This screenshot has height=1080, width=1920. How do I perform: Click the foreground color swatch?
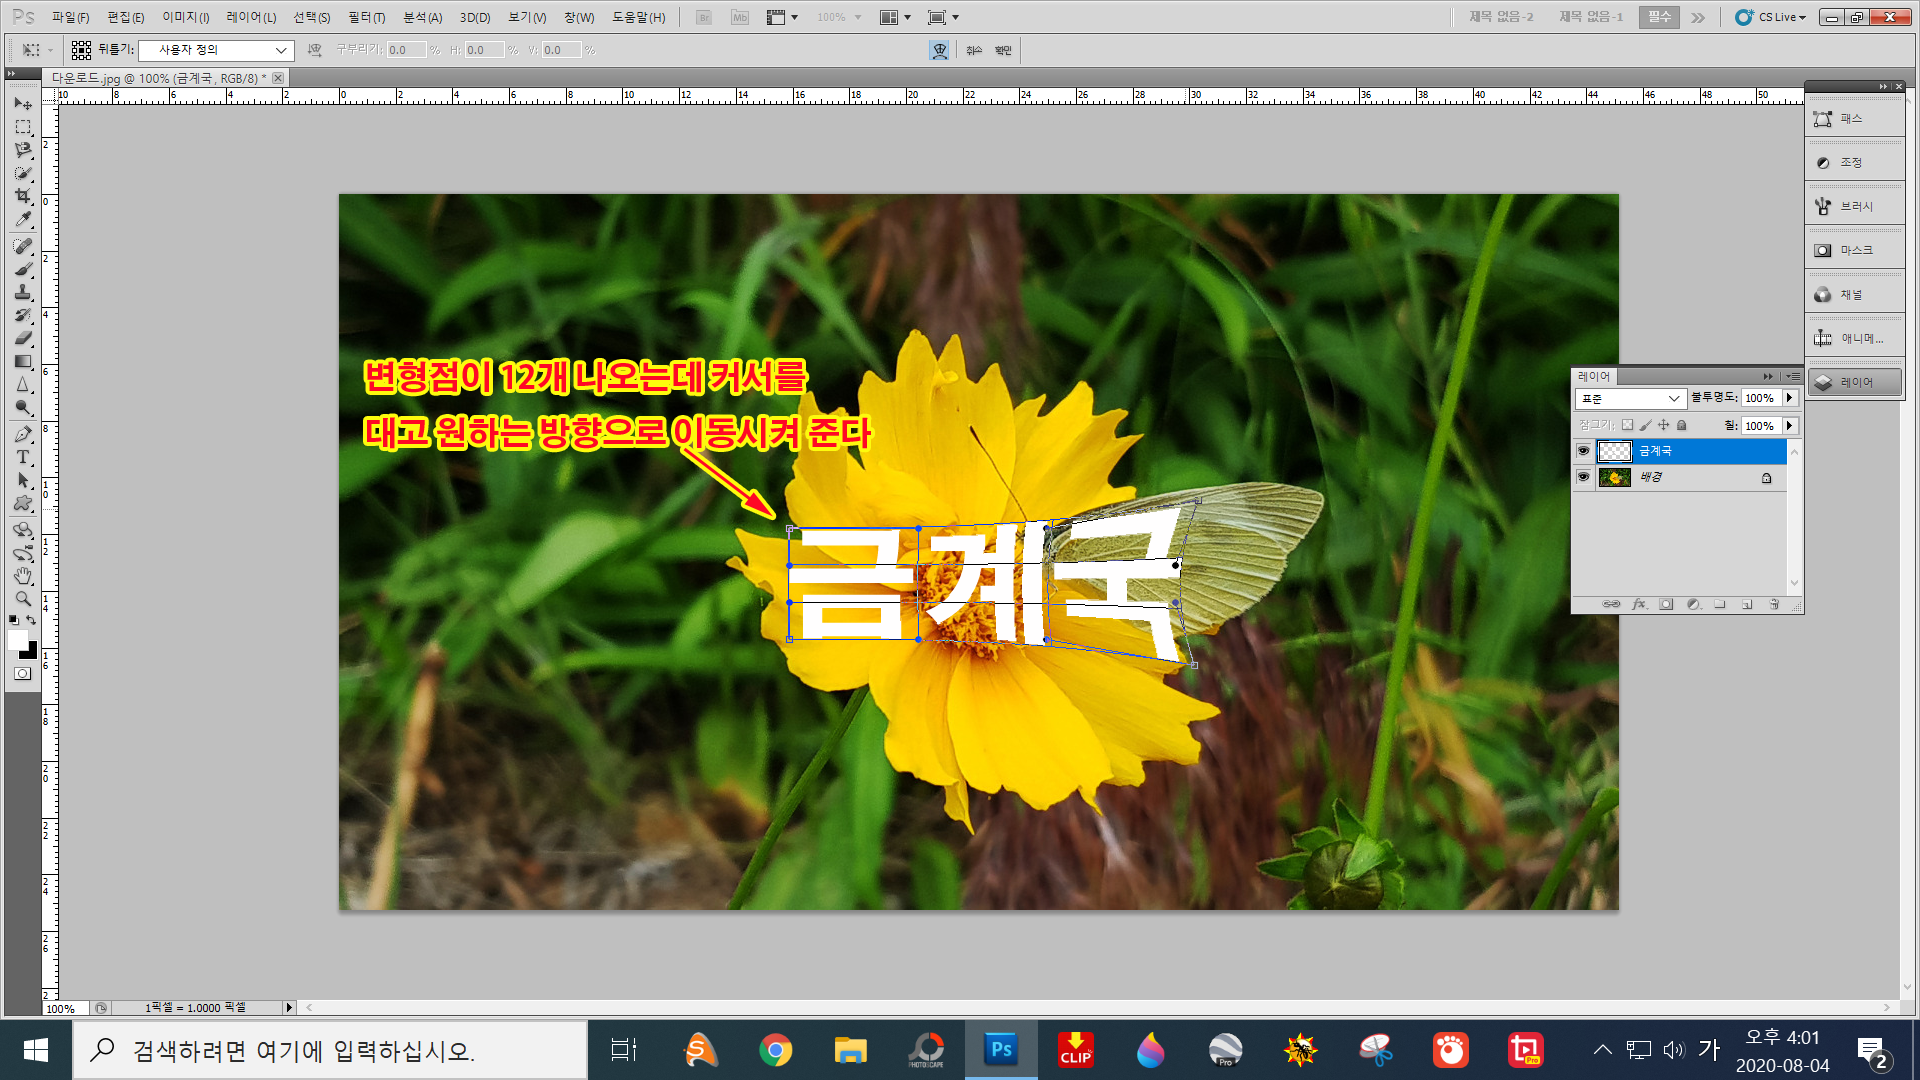click(x=18, y=641)
